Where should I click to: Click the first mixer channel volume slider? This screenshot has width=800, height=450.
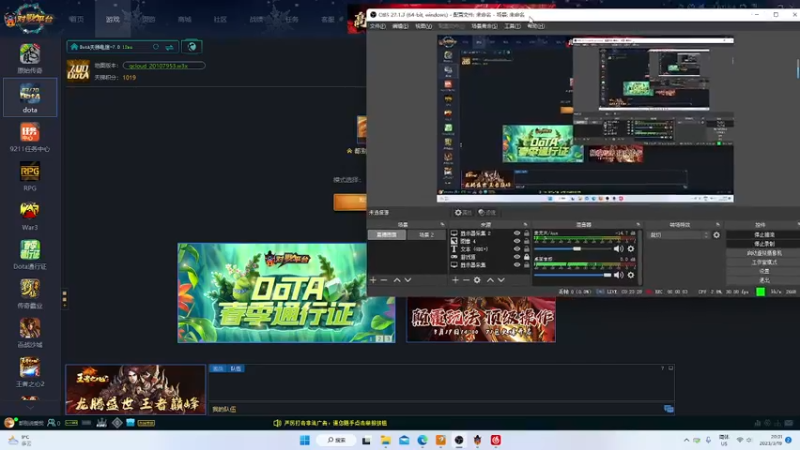[572, 249]
